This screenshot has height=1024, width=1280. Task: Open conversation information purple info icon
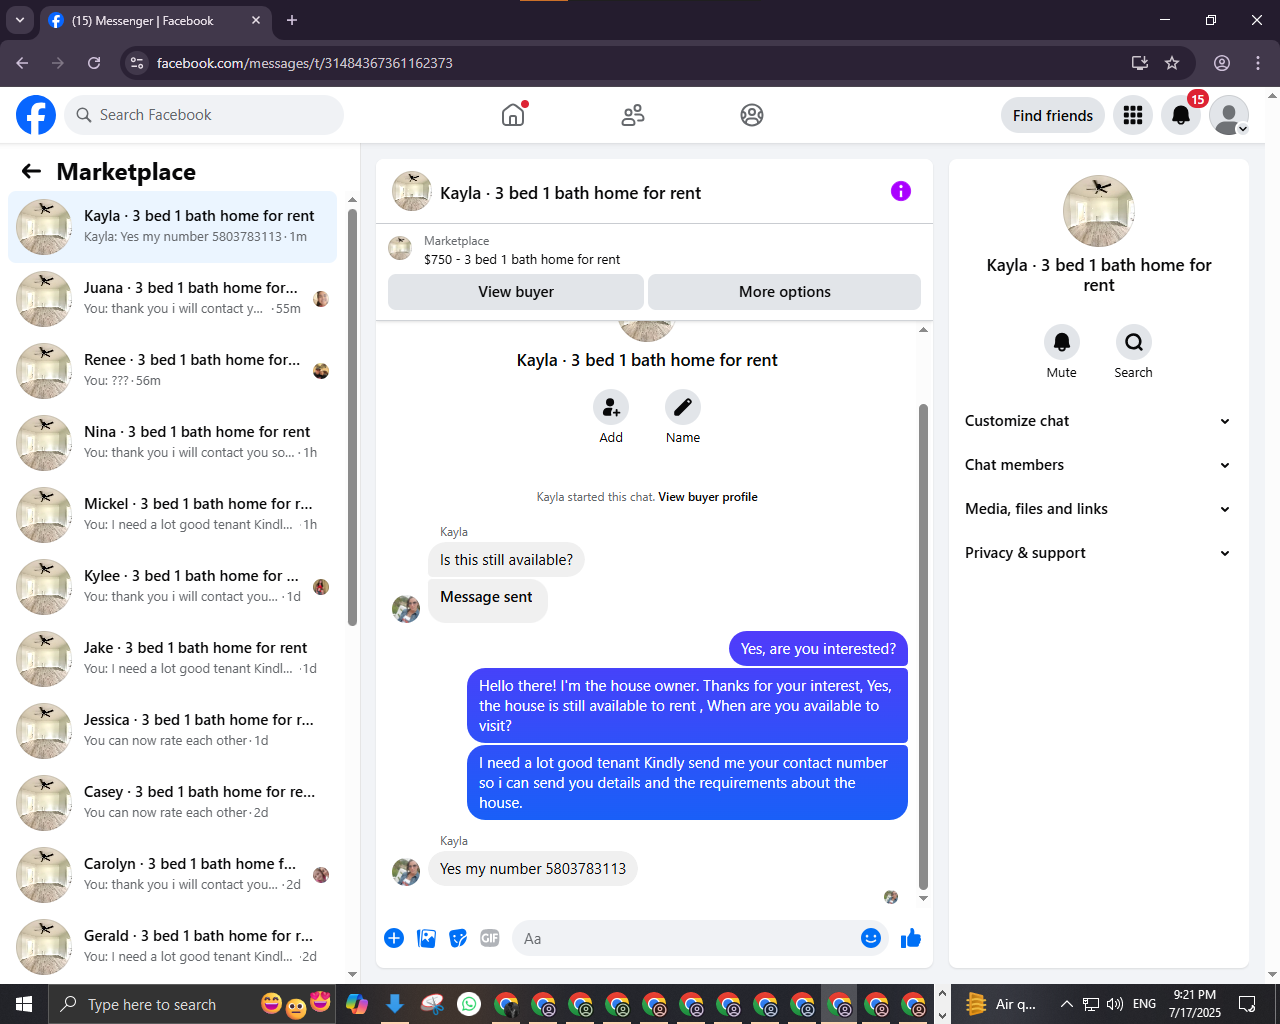click(x=901, y=191)
